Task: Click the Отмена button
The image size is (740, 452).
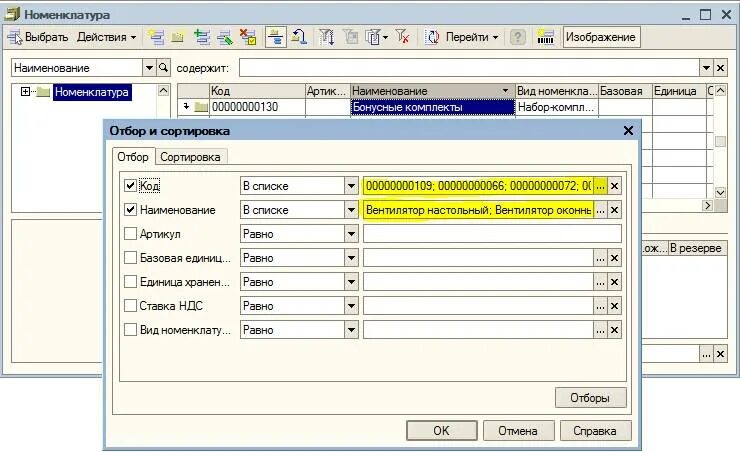Action: pyautogui.click(x=518, y=431)
